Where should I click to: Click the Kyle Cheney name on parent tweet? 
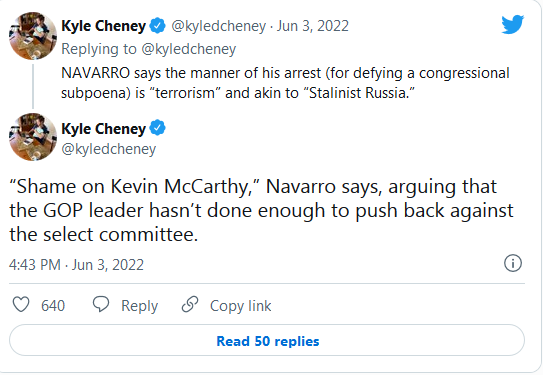click(104, 26)
